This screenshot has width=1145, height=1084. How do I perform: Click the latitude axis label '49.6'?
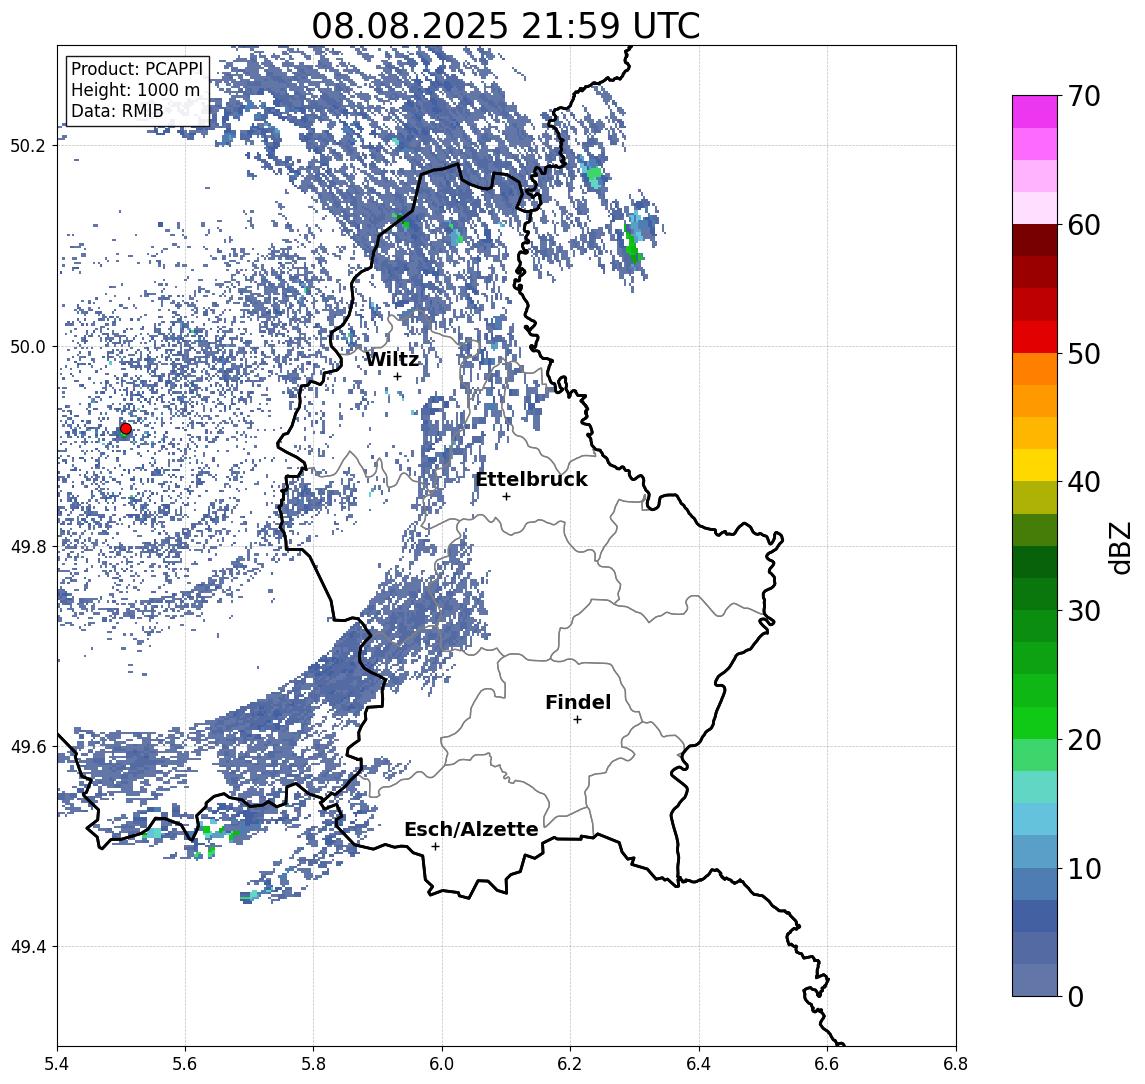27,747
